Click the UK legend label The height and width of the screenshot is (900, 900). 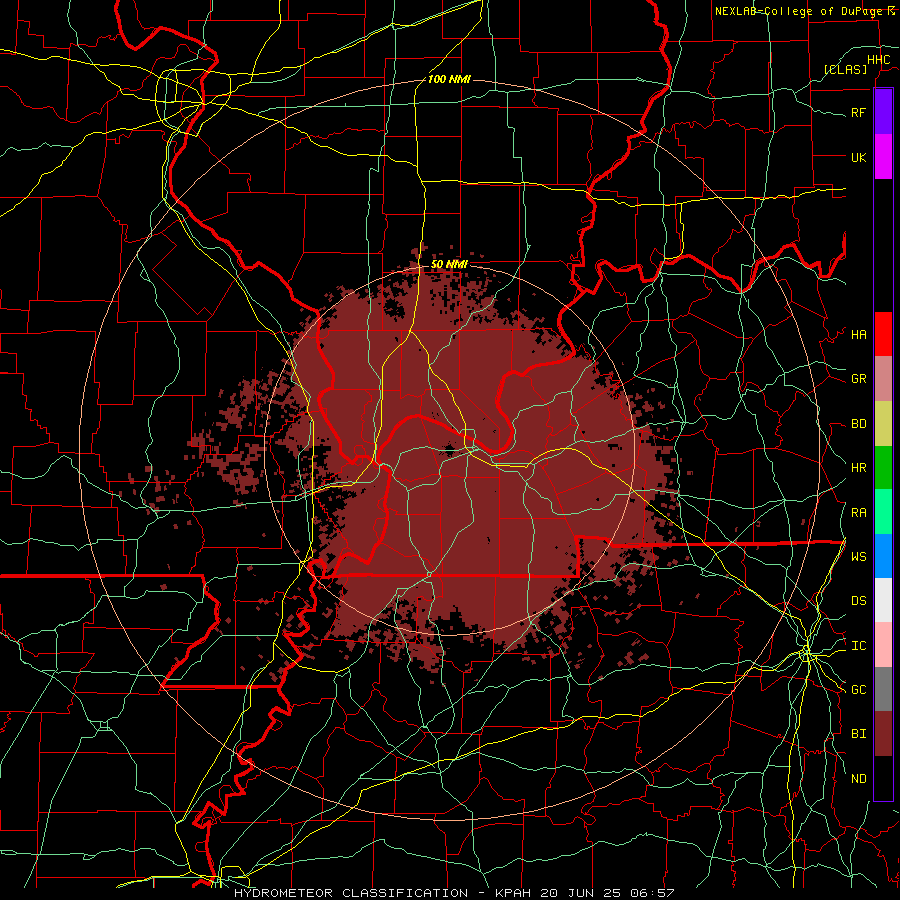[858, 157]
